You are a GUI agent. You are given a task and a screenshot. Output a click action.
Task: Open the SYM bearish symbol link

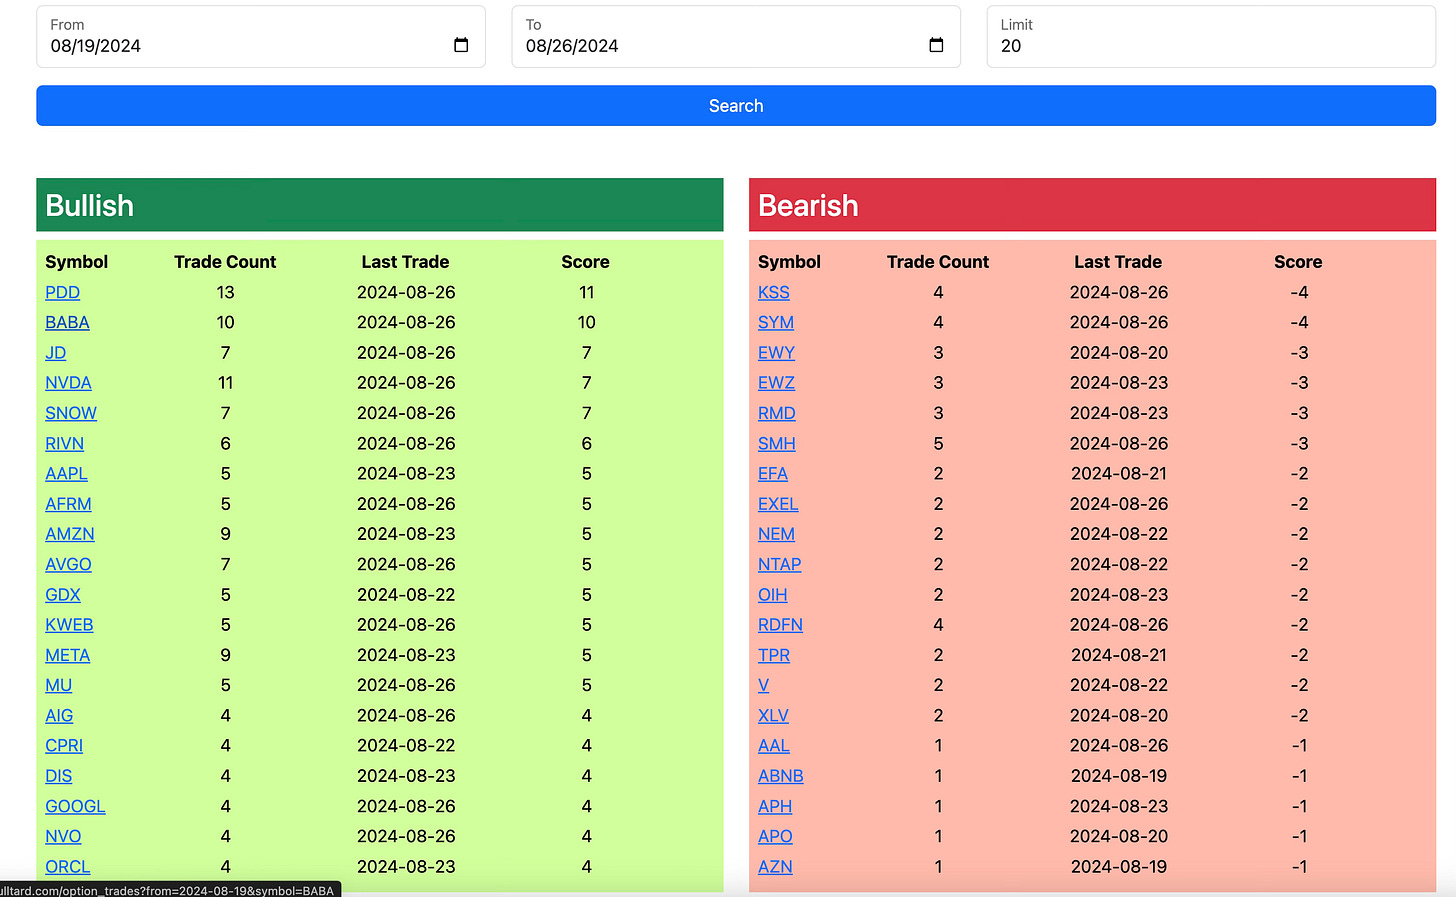(776, 322)
